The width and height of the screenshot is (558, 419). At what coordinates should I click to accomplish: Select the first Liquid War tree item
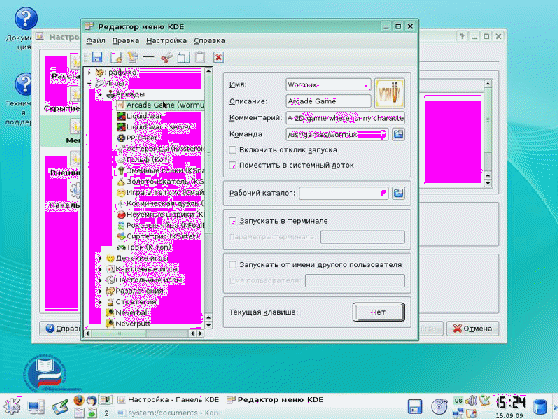pyautogui.click(x=139, y=116)
